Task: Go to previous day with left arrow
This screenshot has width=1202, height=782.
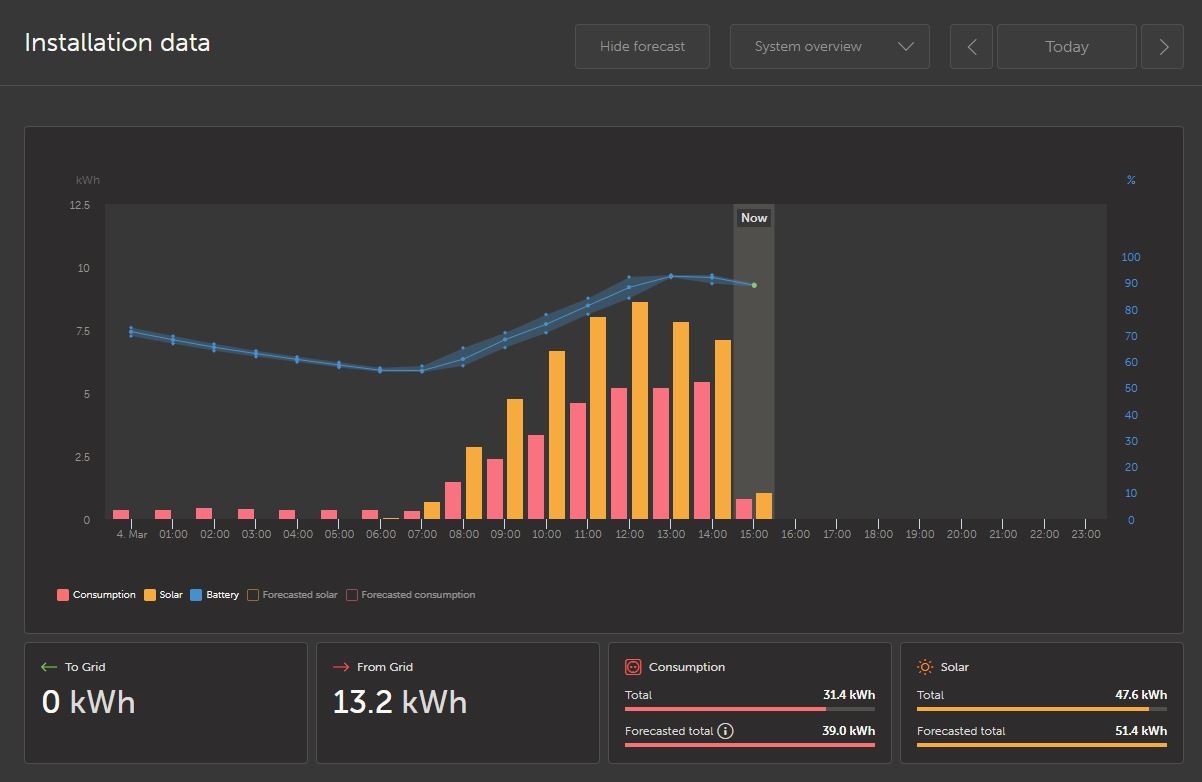Action: pyautogui.click(x=971, y=47)
